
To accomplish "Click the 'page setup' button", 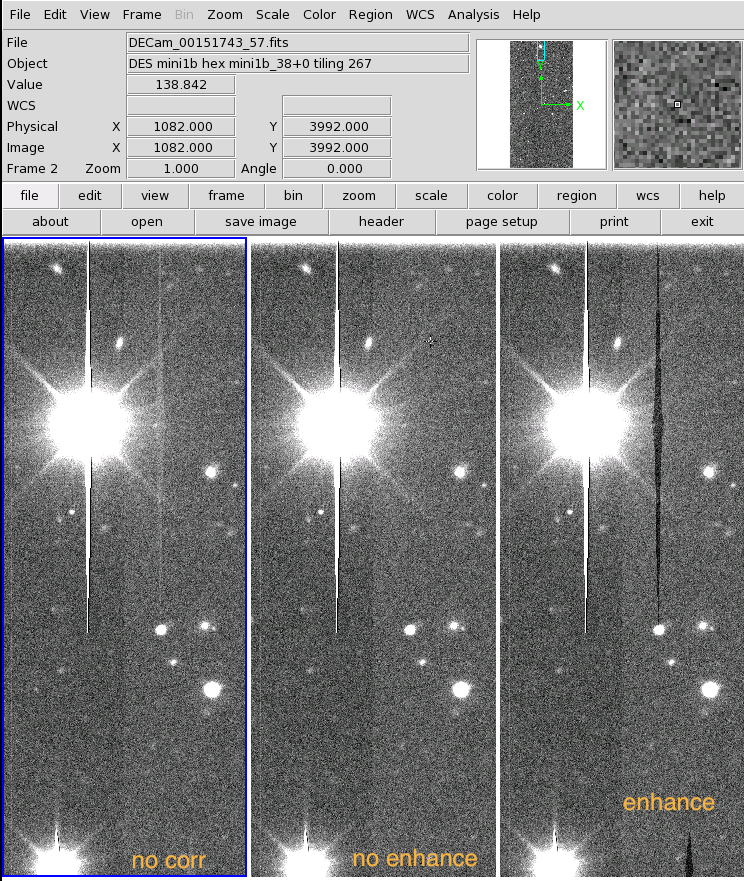I will point(501,222).
